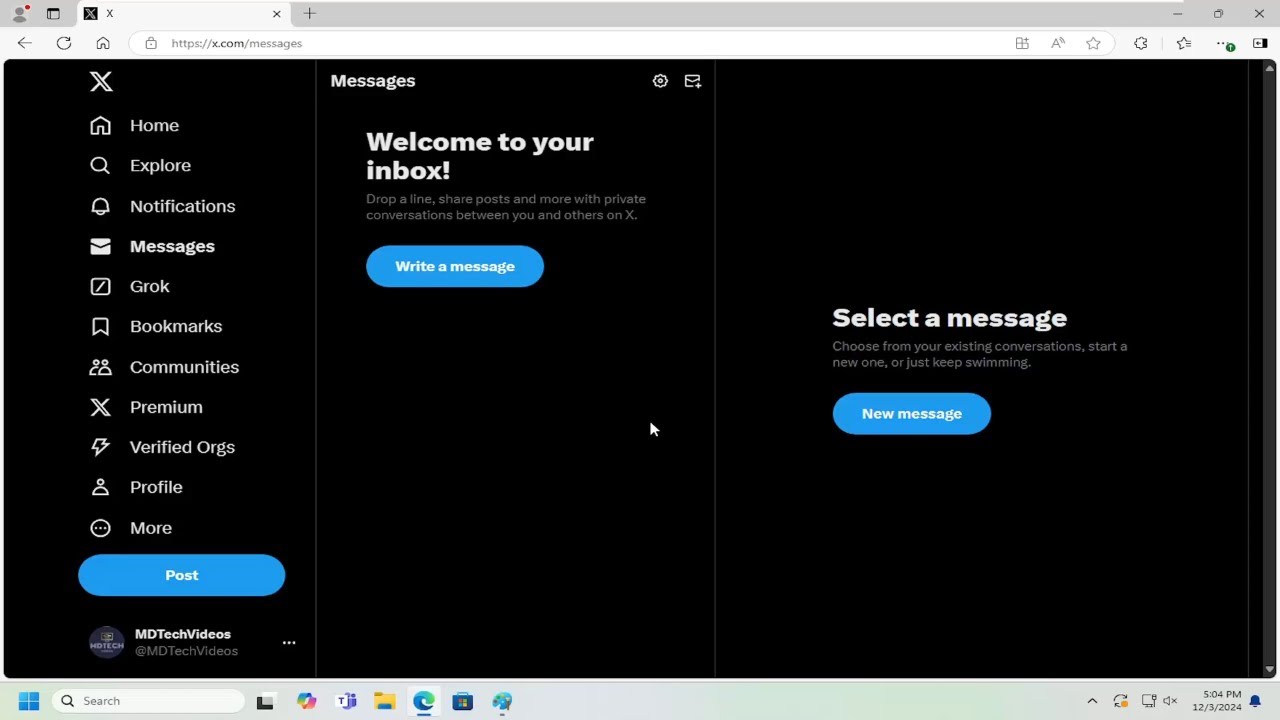1280x720 pixels.
Task: Open the taskbar clock and date
Action: pyautogui.click(x=1216, y=701)
